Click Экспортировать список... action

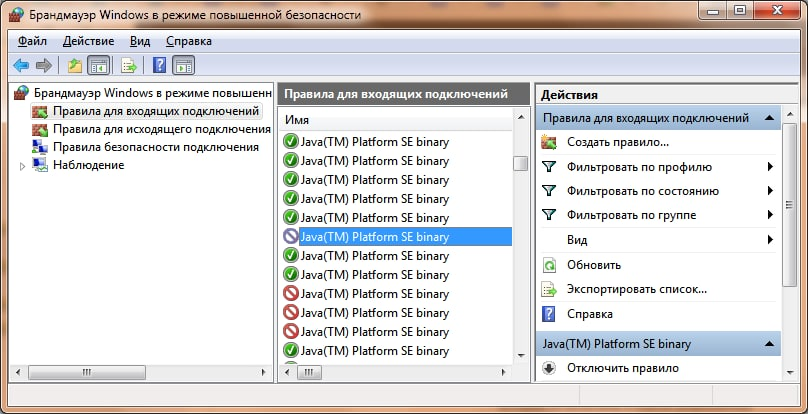(636, 289)
